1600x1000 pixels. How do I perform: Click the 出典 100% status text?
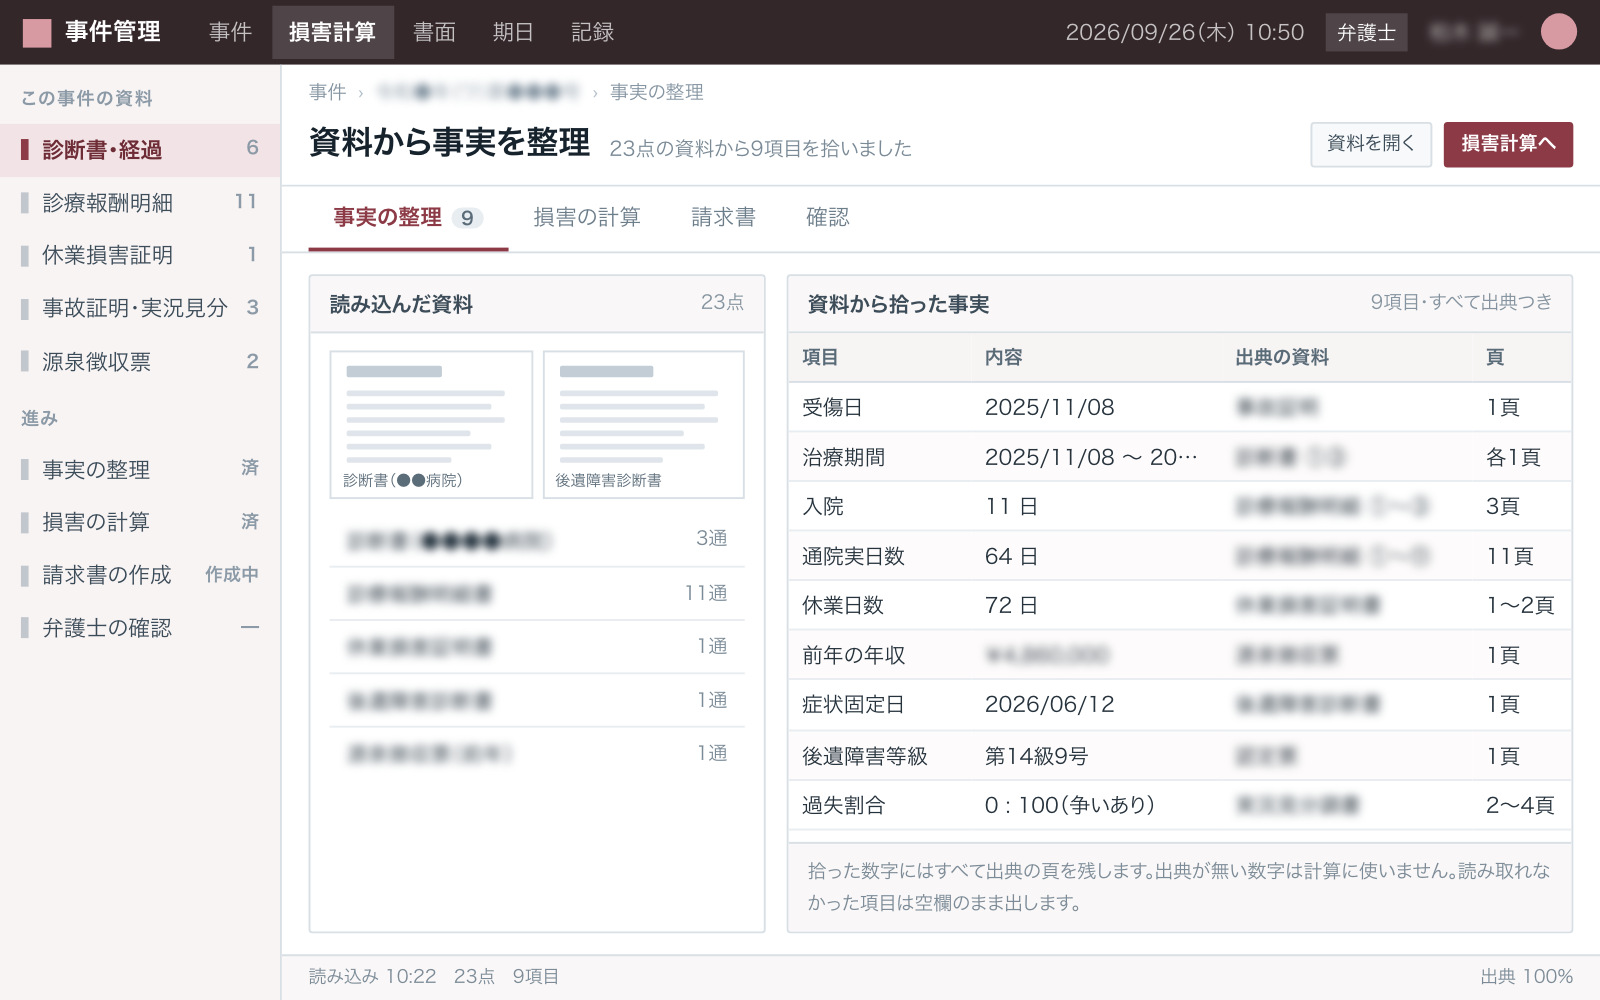(x=1526, y=976)
